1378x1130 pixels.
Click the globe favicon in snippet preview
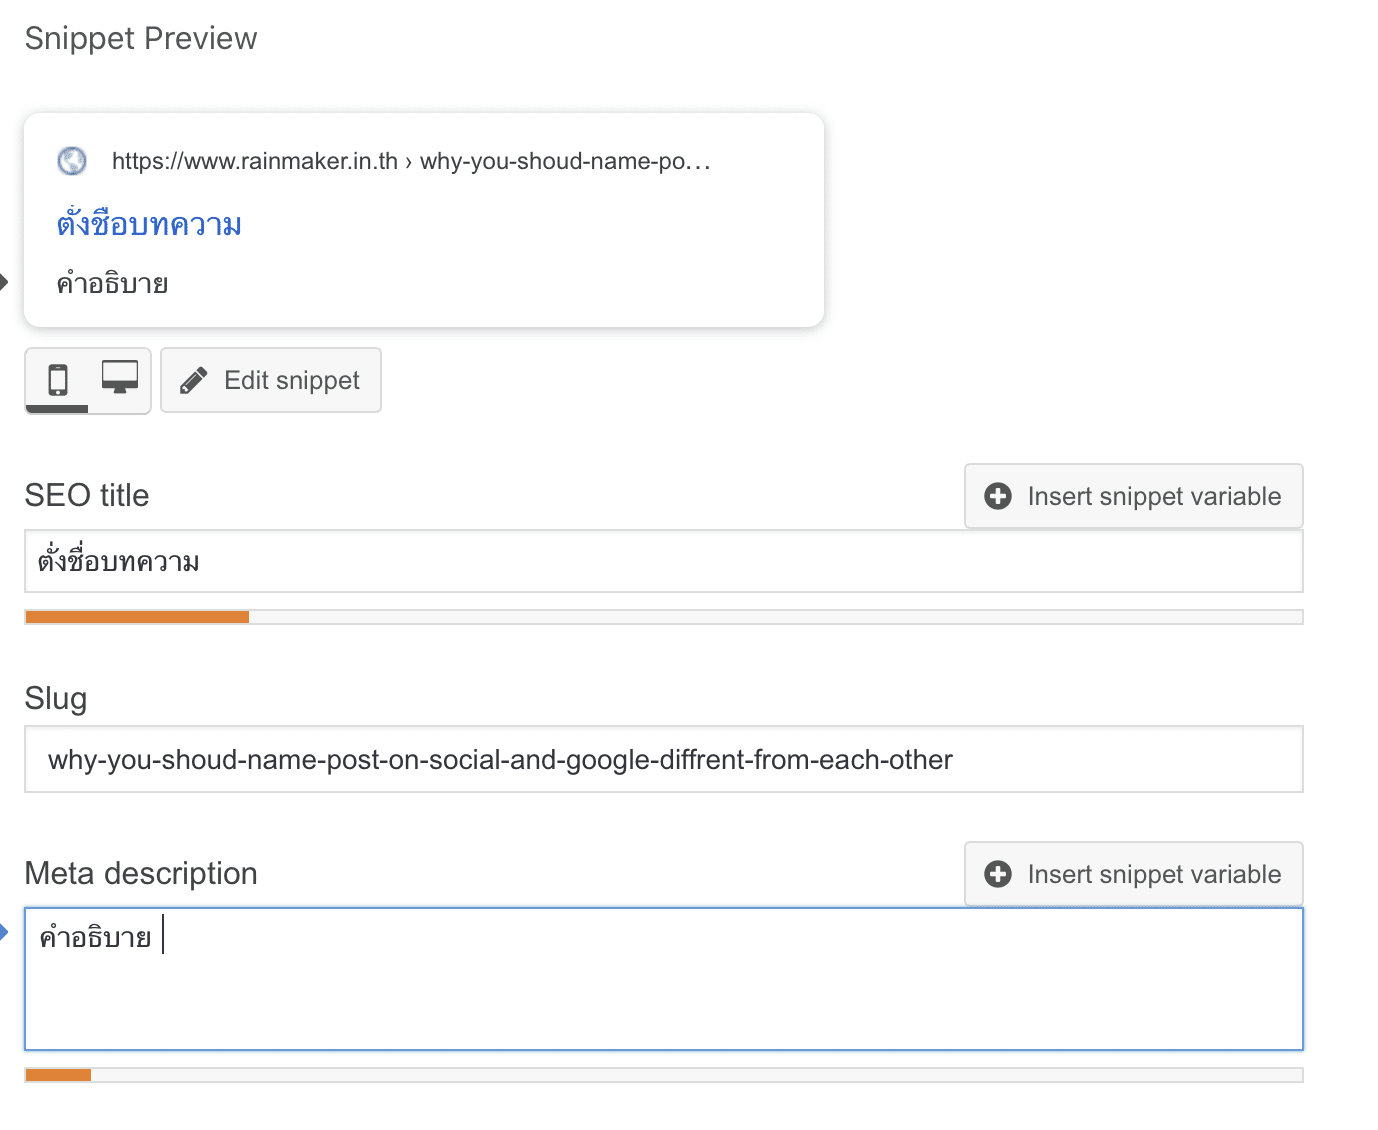tap(72, 161)
